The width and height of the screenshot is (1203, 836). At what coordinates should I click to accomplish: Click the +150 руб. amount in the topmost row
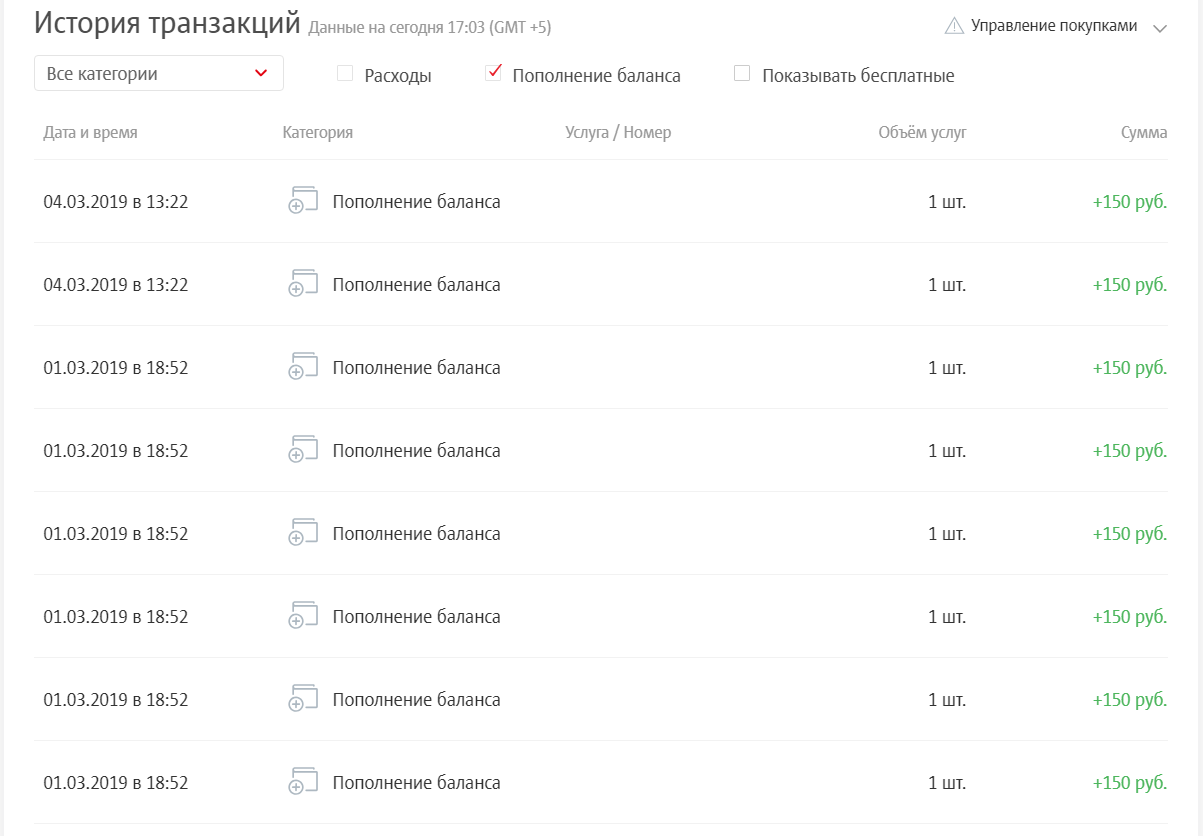pyautogui.click(x=1130, y=202)
